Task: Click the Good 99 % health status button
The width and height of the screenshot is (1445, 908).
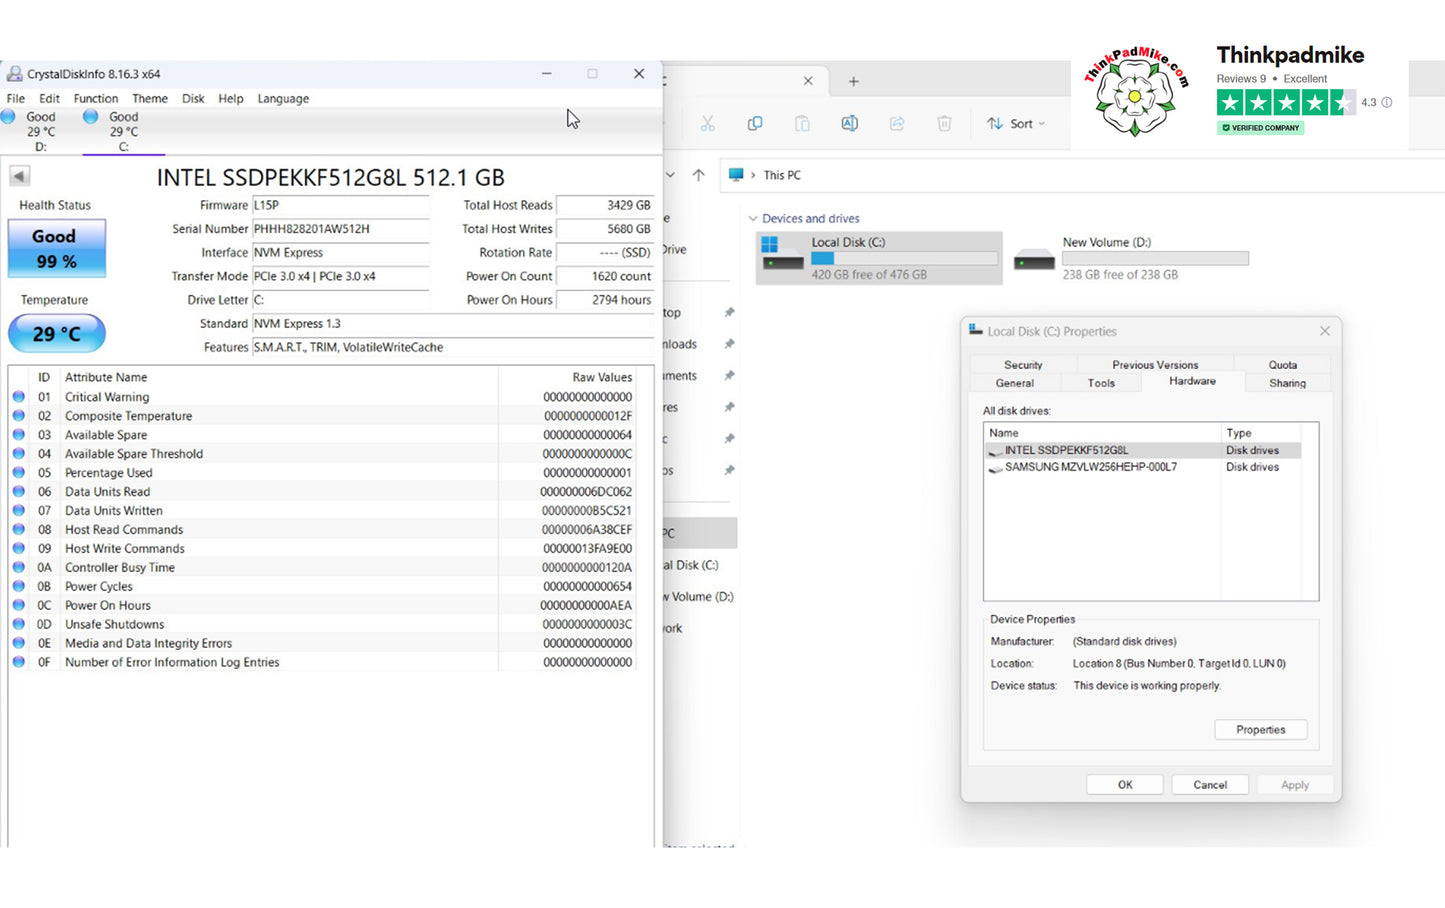Action: point(57,249)
